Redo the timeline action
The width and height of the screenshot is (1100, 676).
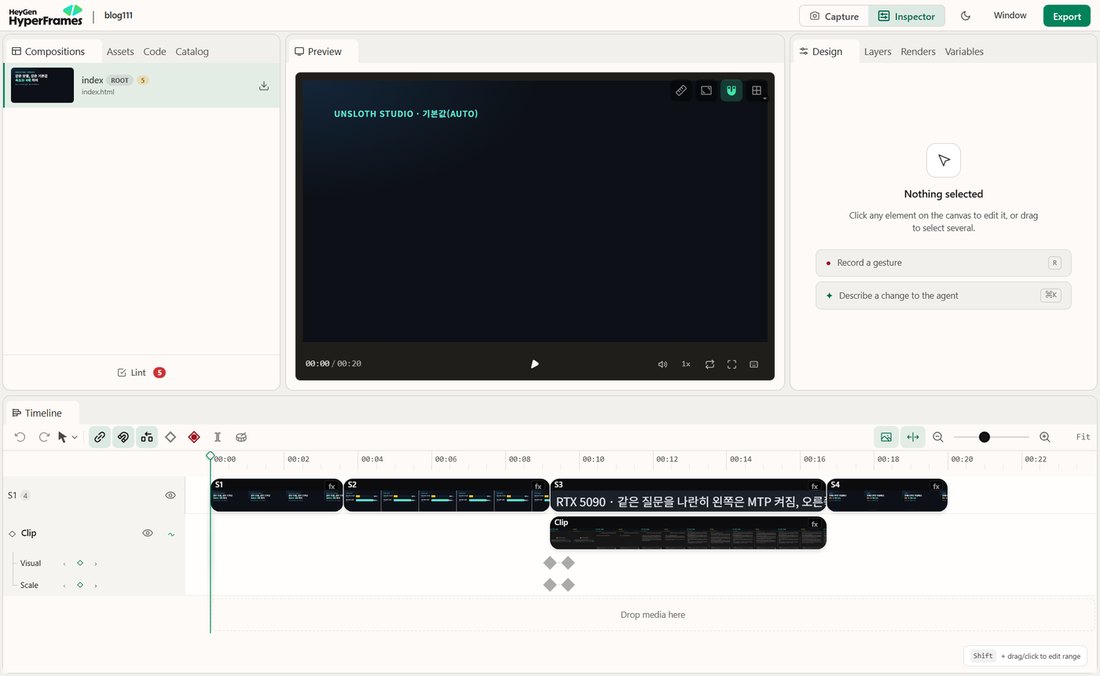click(43, 437)
